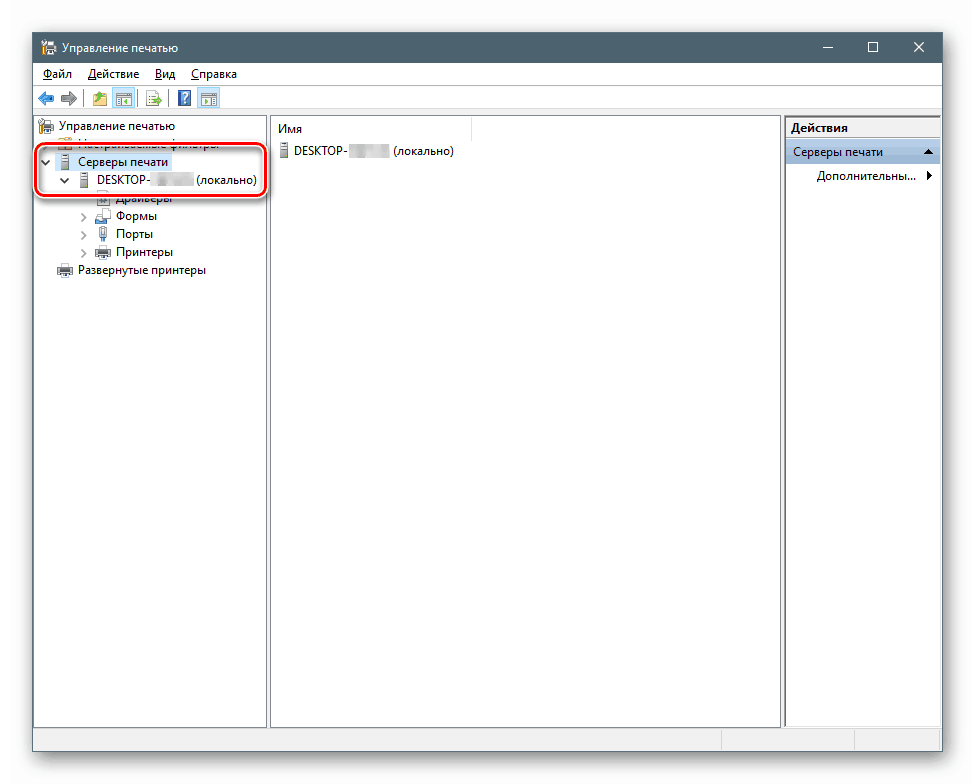
Task: Click the server icon of DESKTOP row in list
Action: 284,150
